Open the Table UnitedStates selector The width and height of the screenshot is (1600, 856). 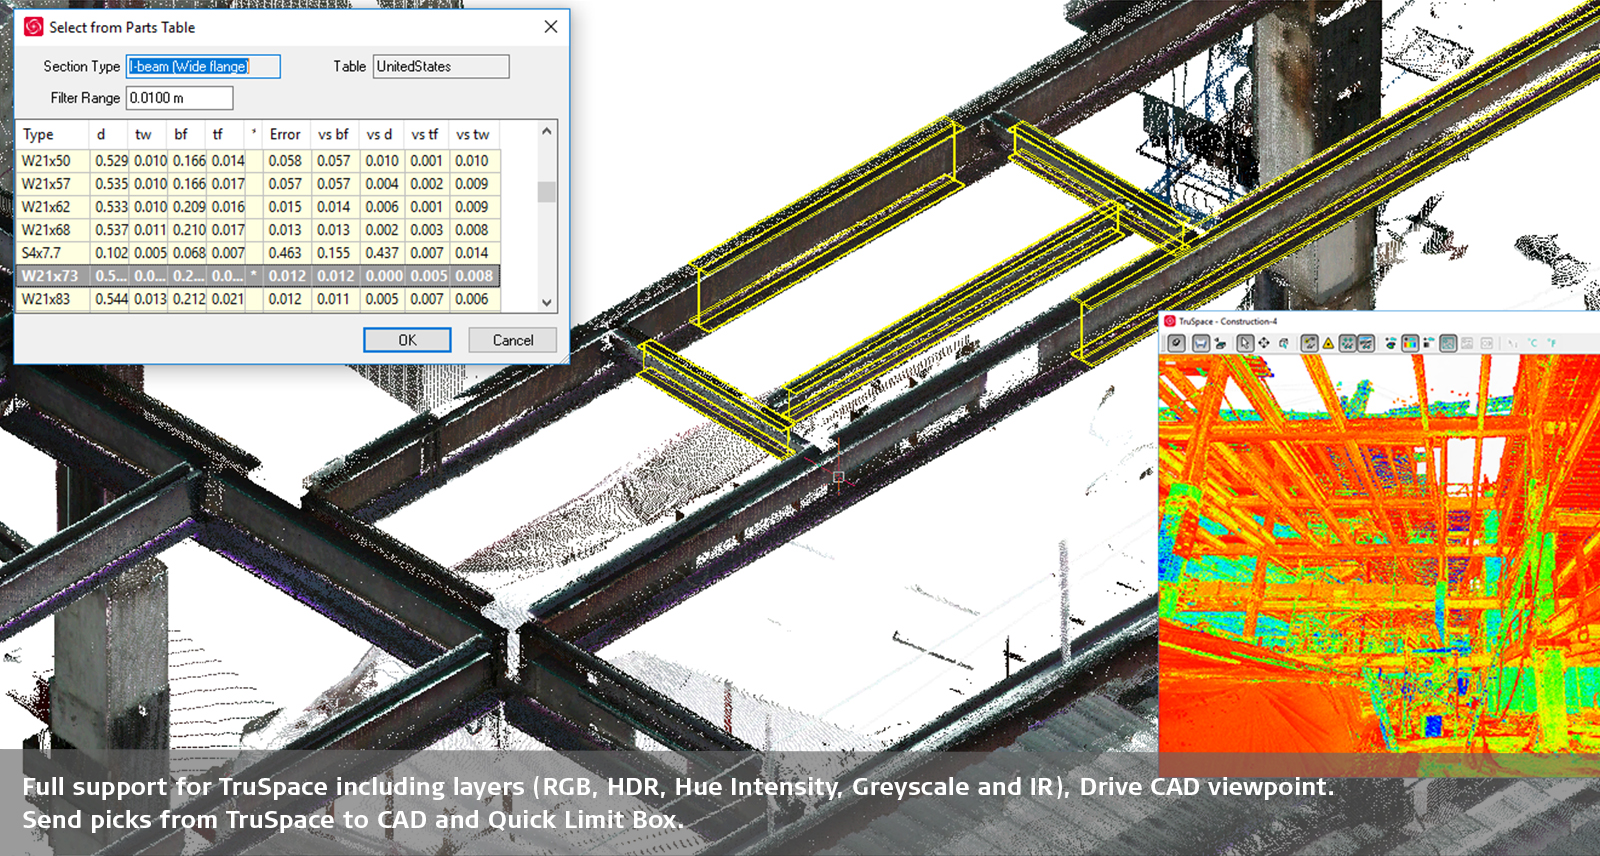(x=440, y=67)
